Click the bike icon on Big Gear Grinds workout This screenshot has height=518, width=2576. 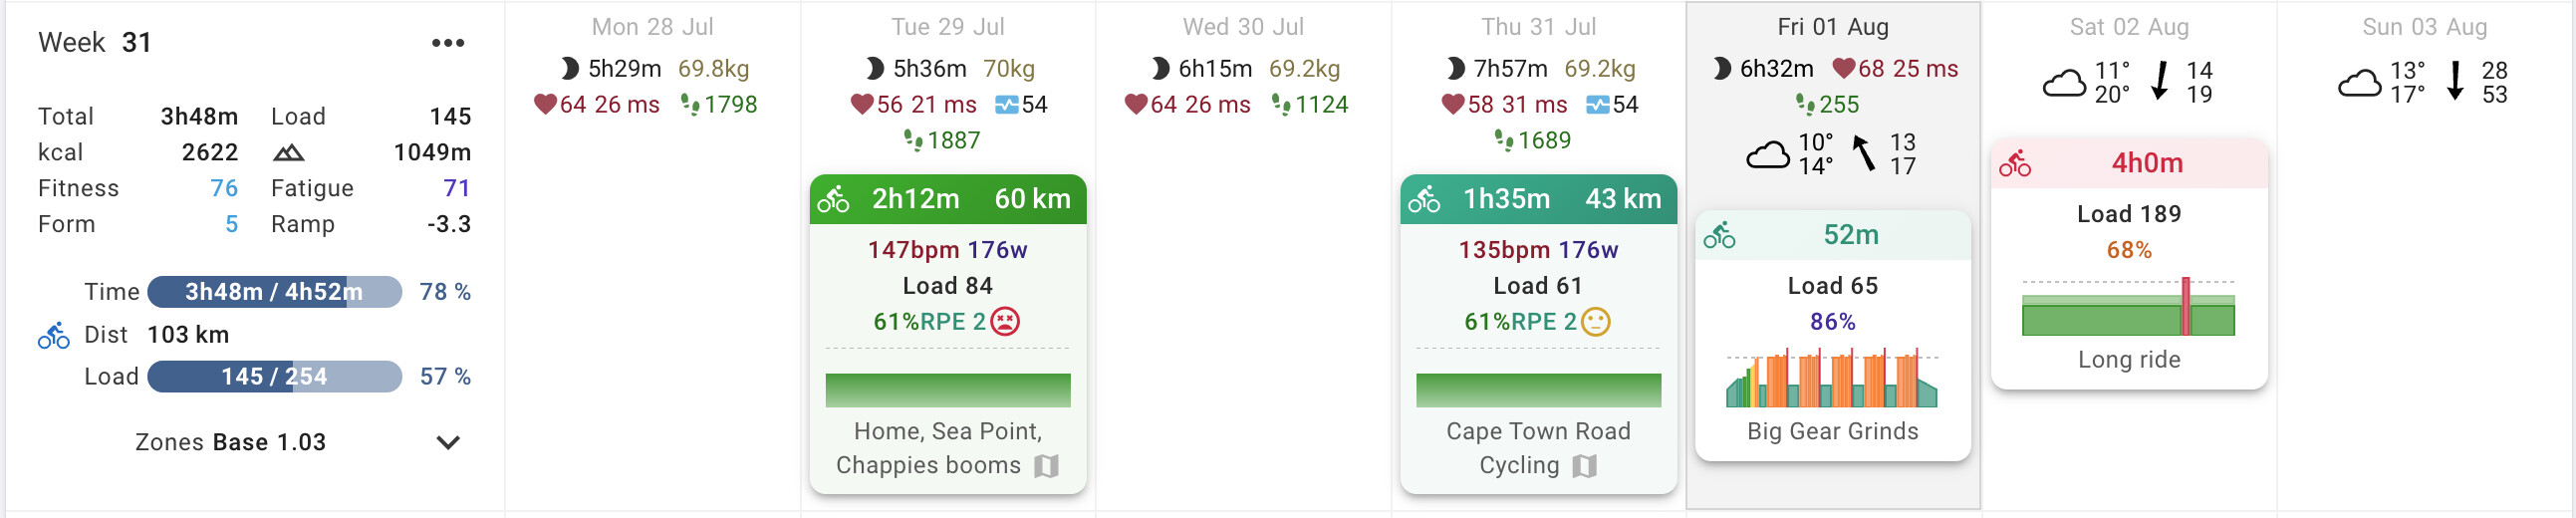pos(1720,236)
